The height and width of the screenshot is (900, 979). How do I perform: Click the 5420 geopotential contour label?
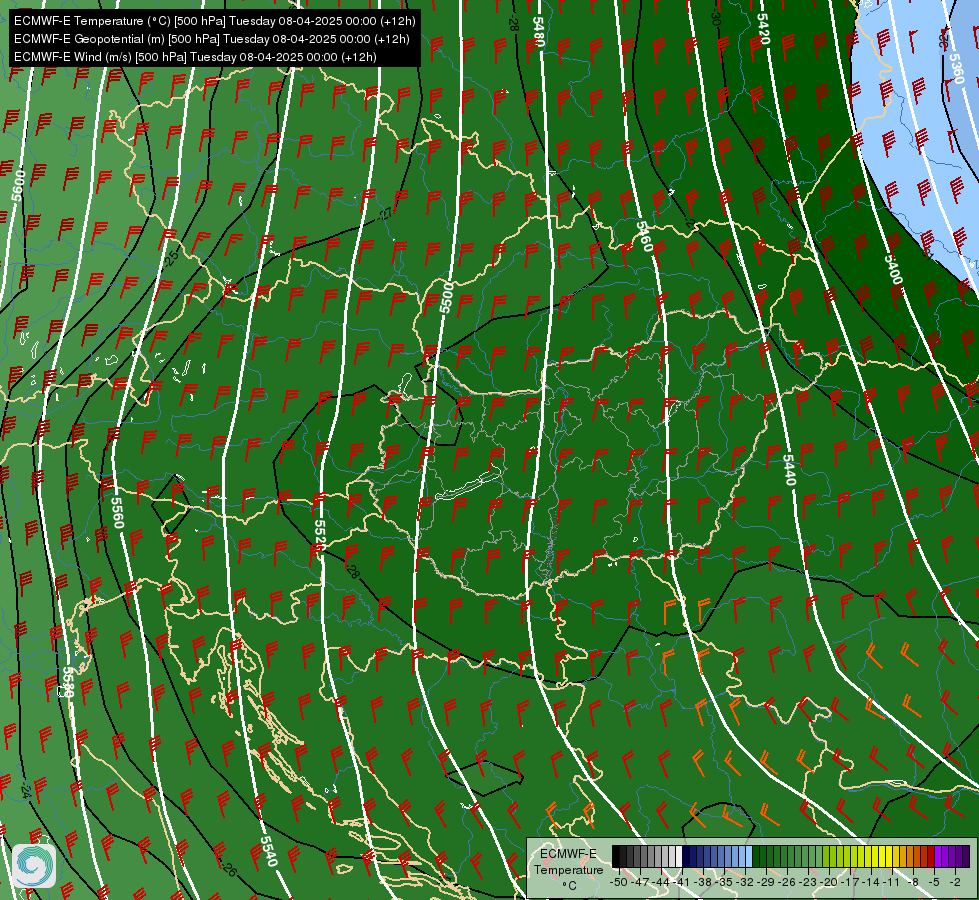pos(763,29)
